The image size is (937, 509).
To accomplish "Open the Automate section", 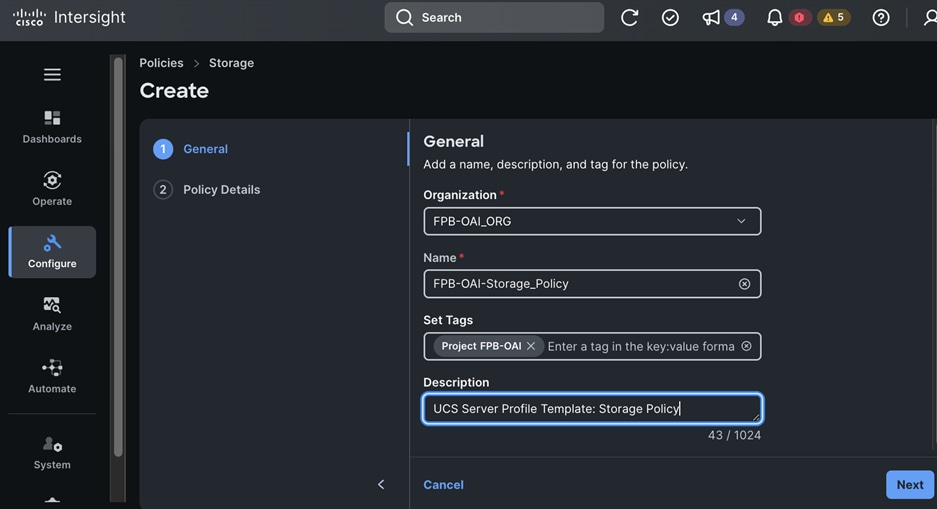I will pos(52,376).
